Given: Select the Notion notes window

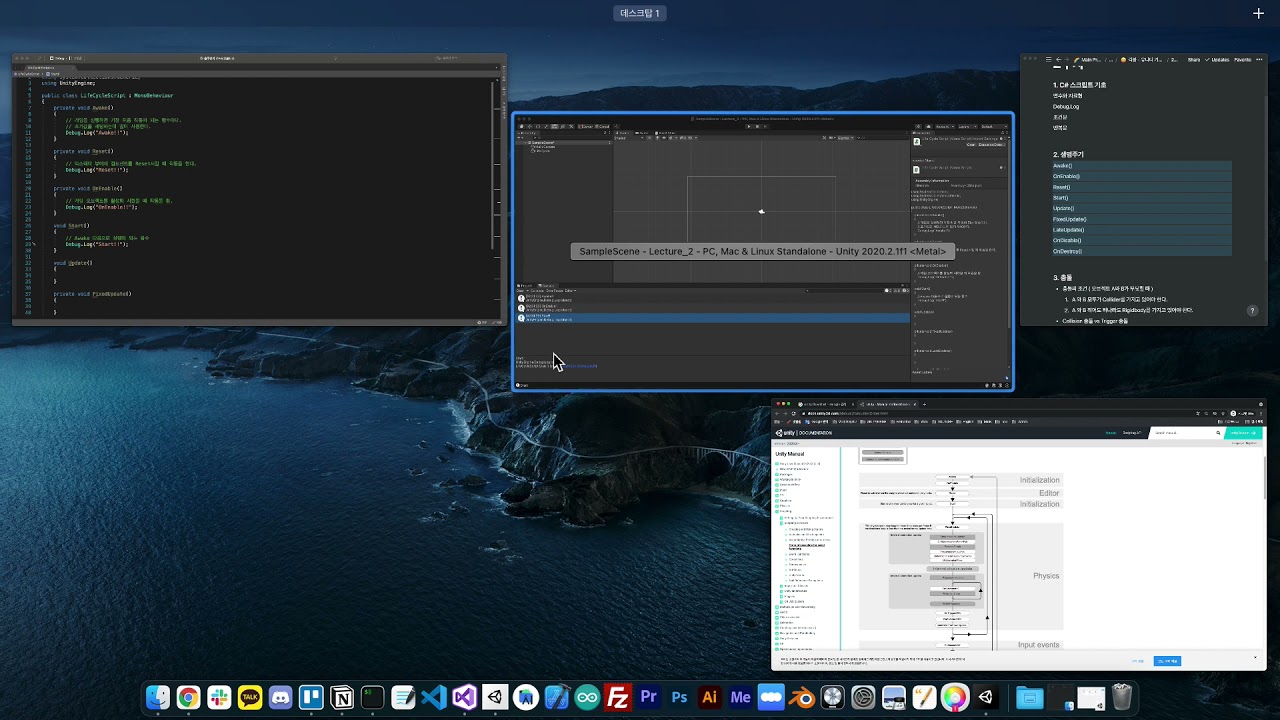Looking at the screenshot, I should [1143, 189].
